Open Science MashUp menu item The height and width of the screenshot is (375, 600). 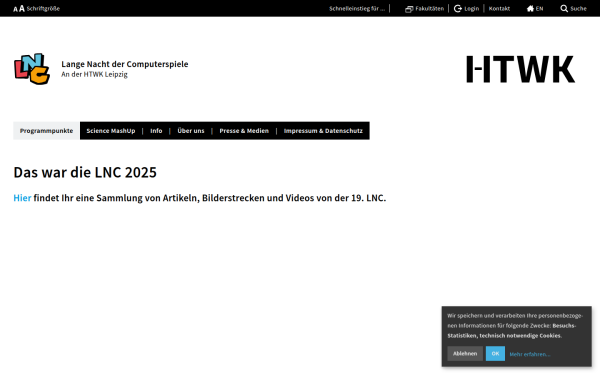click(x=111, y=130)
